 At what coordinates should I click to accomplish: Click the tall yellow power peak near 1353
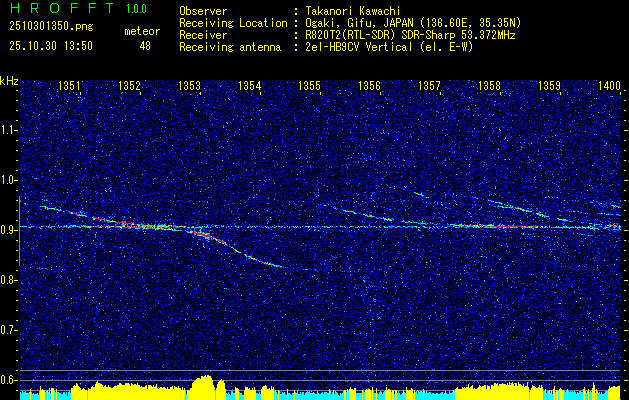[203, 388]
